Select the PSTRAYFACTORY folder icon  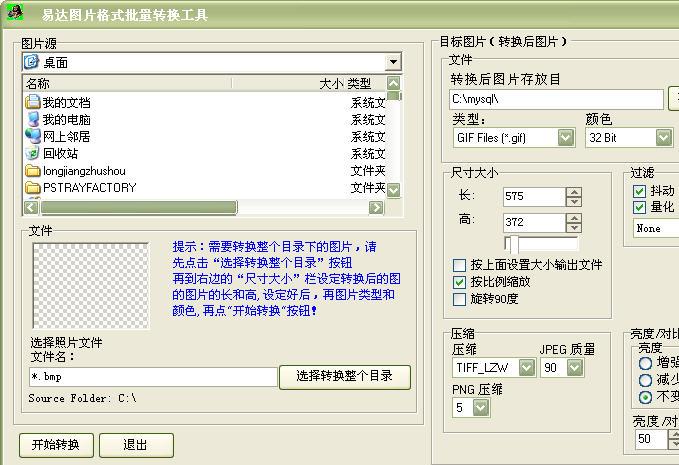pos(33,187)
